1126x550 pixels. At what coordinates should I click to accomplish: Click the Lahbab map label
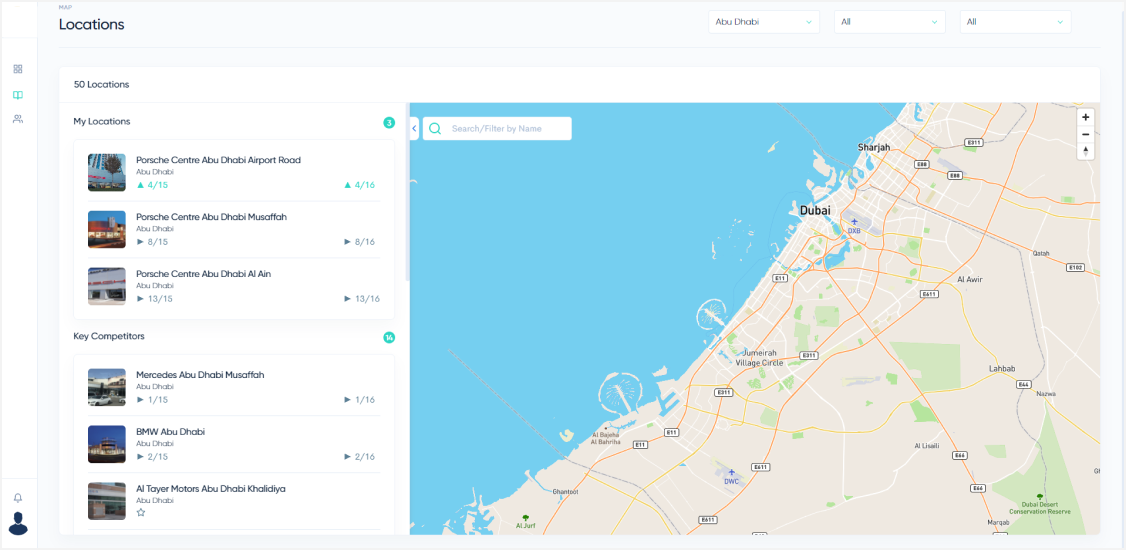1002,368
